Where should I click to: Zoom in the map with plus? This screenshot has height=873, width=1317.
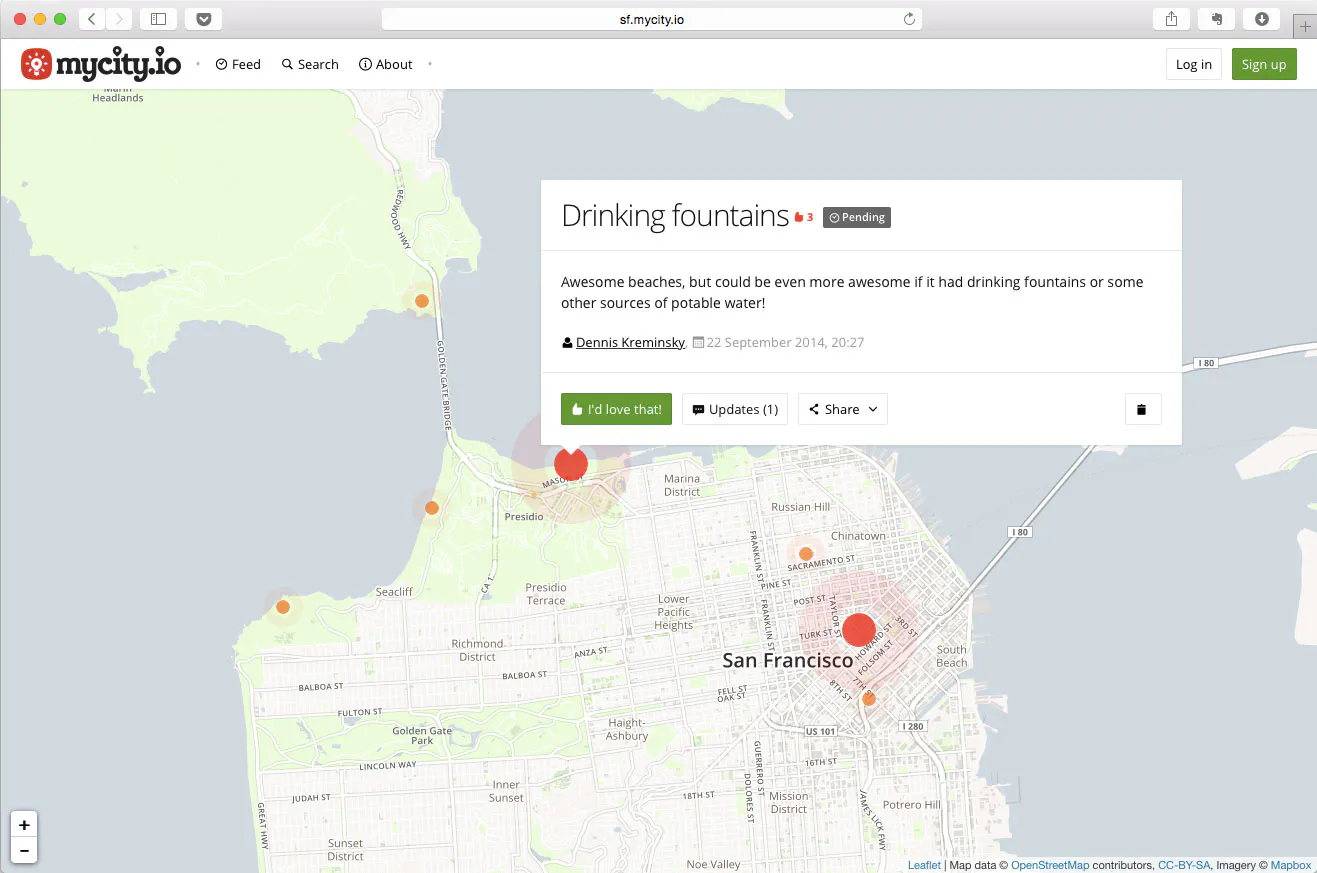pyautogui.click(x=24, y=825)
